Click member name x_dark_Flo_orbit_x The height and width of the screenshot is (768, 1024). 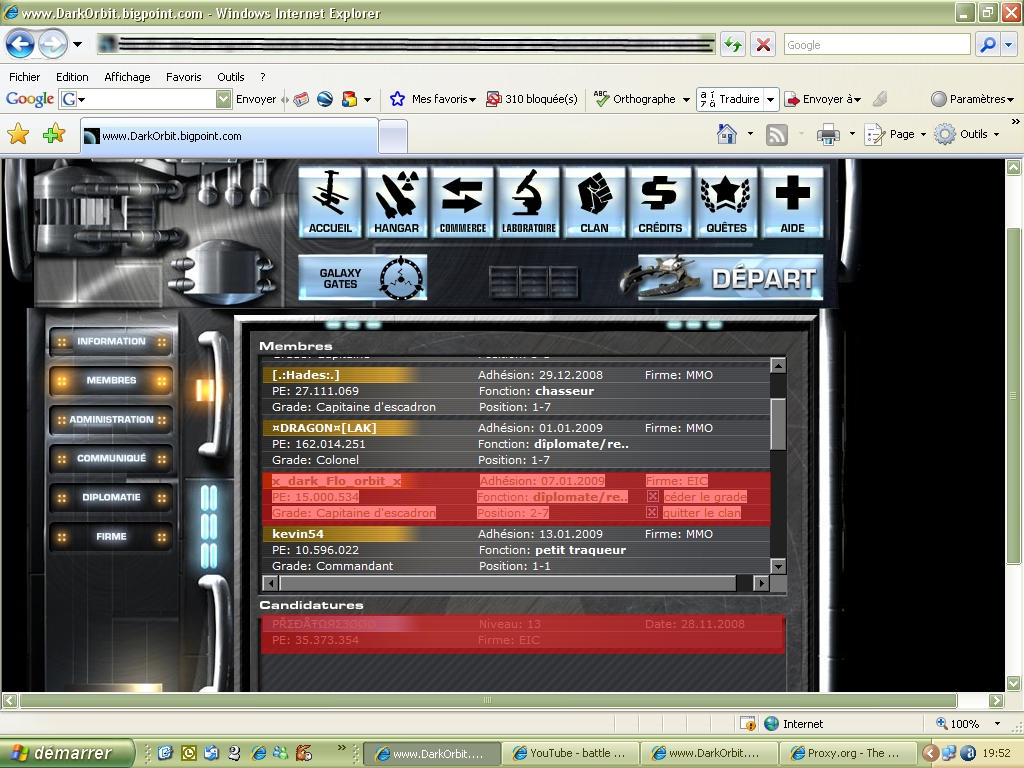[x=336, y=481]
